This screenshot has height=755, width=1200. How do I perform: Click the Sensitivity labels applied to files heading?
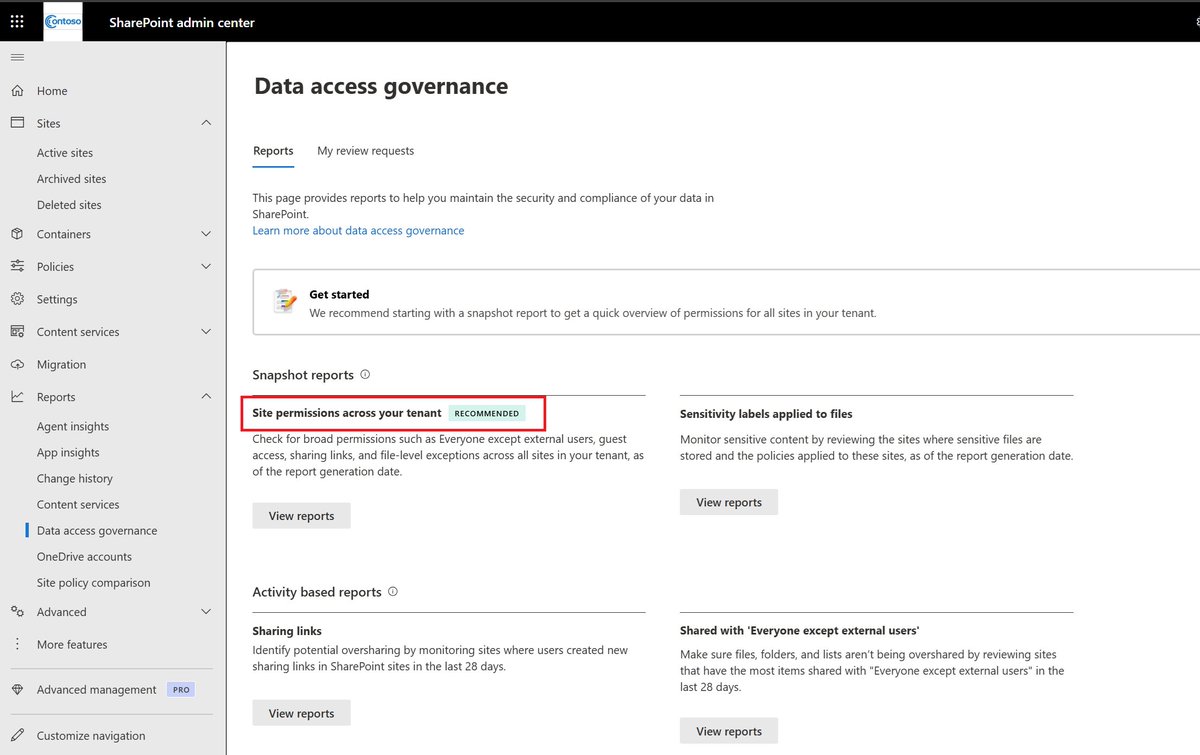pyautogui.click(x=766, y=414)
